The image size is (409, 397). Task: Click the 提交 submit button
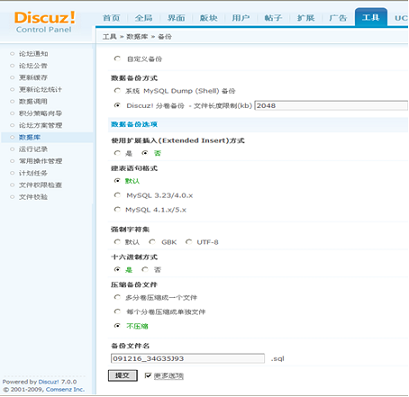[123, 376]
